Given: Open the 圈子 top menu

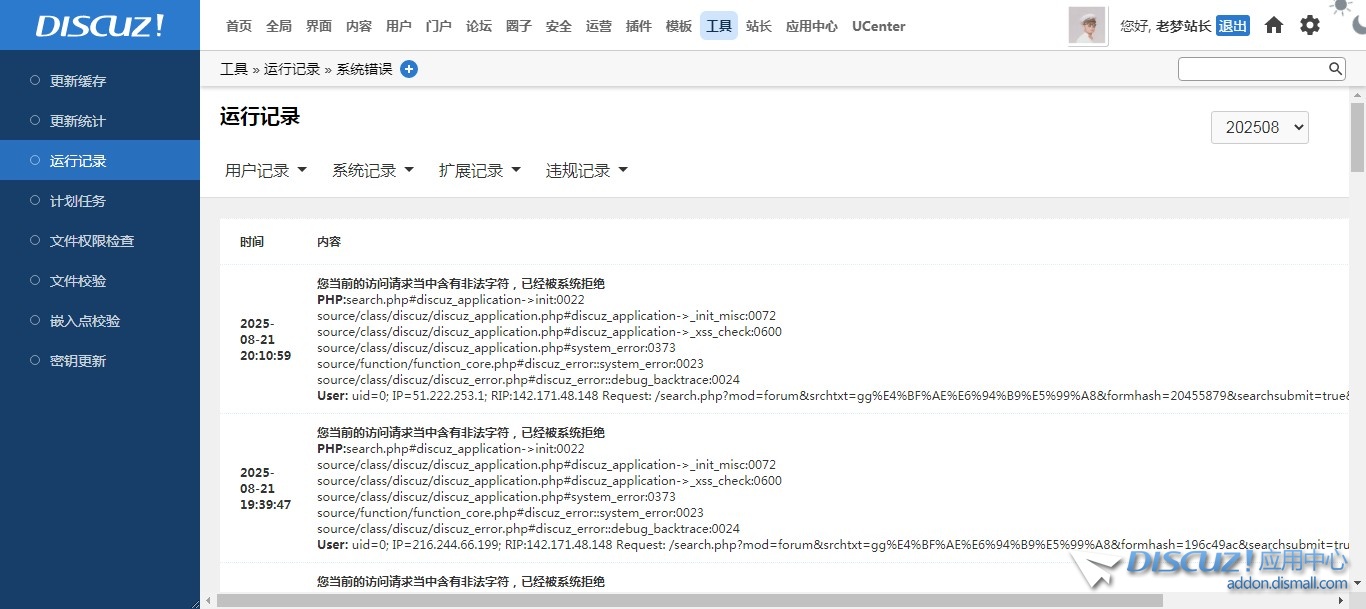Looking at the screenshot, I should (519, 26).
